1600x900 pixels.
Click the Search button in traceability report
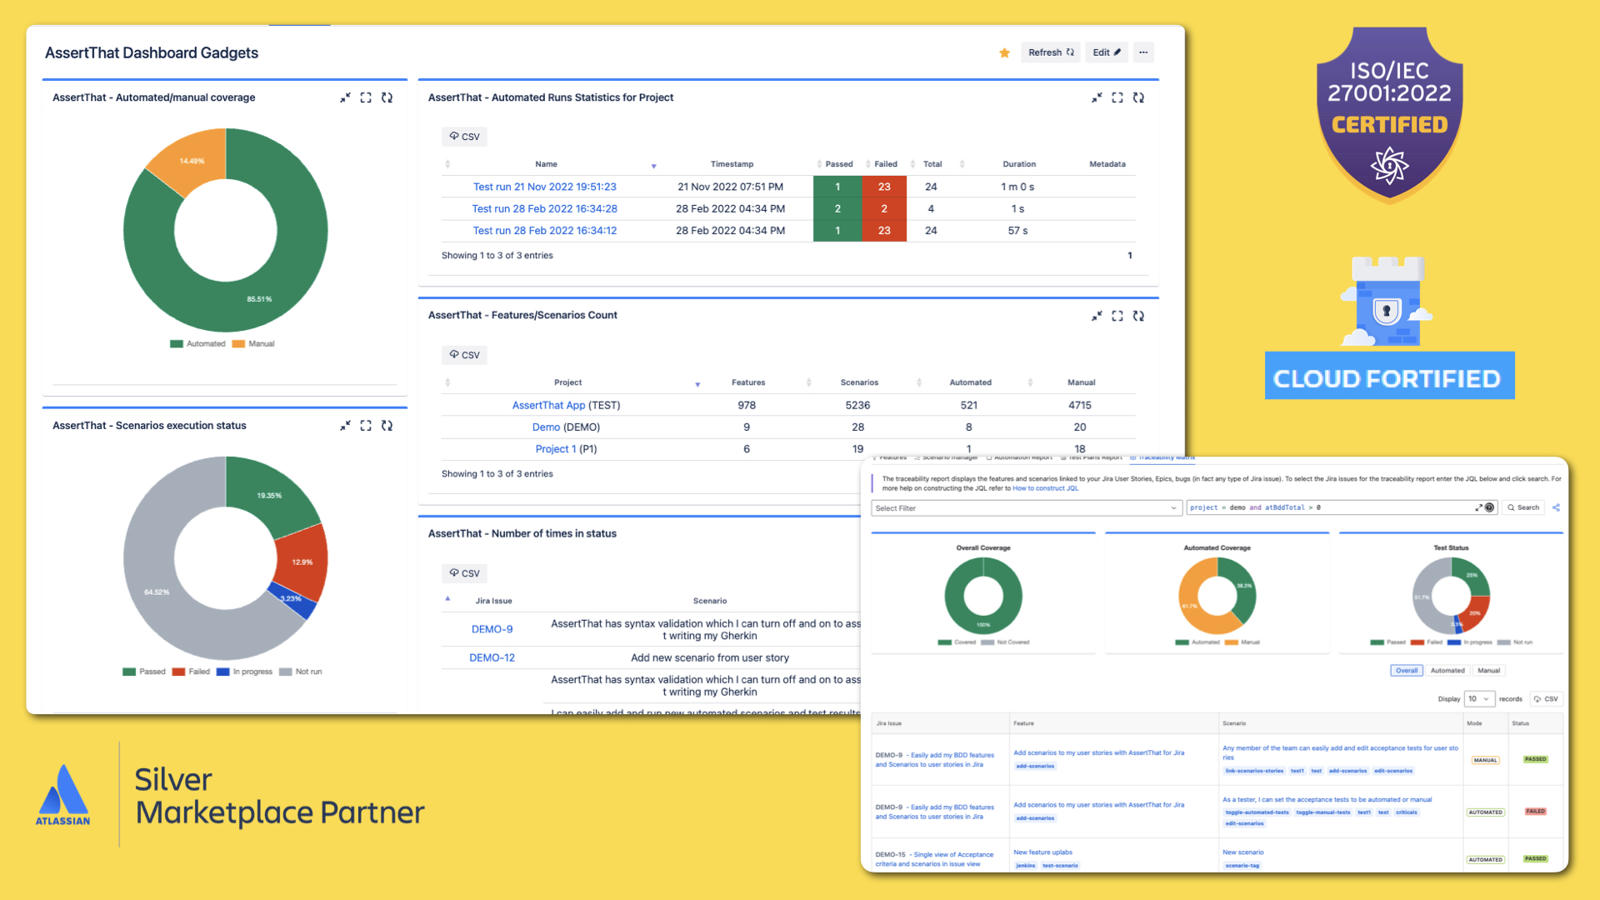1523,508
